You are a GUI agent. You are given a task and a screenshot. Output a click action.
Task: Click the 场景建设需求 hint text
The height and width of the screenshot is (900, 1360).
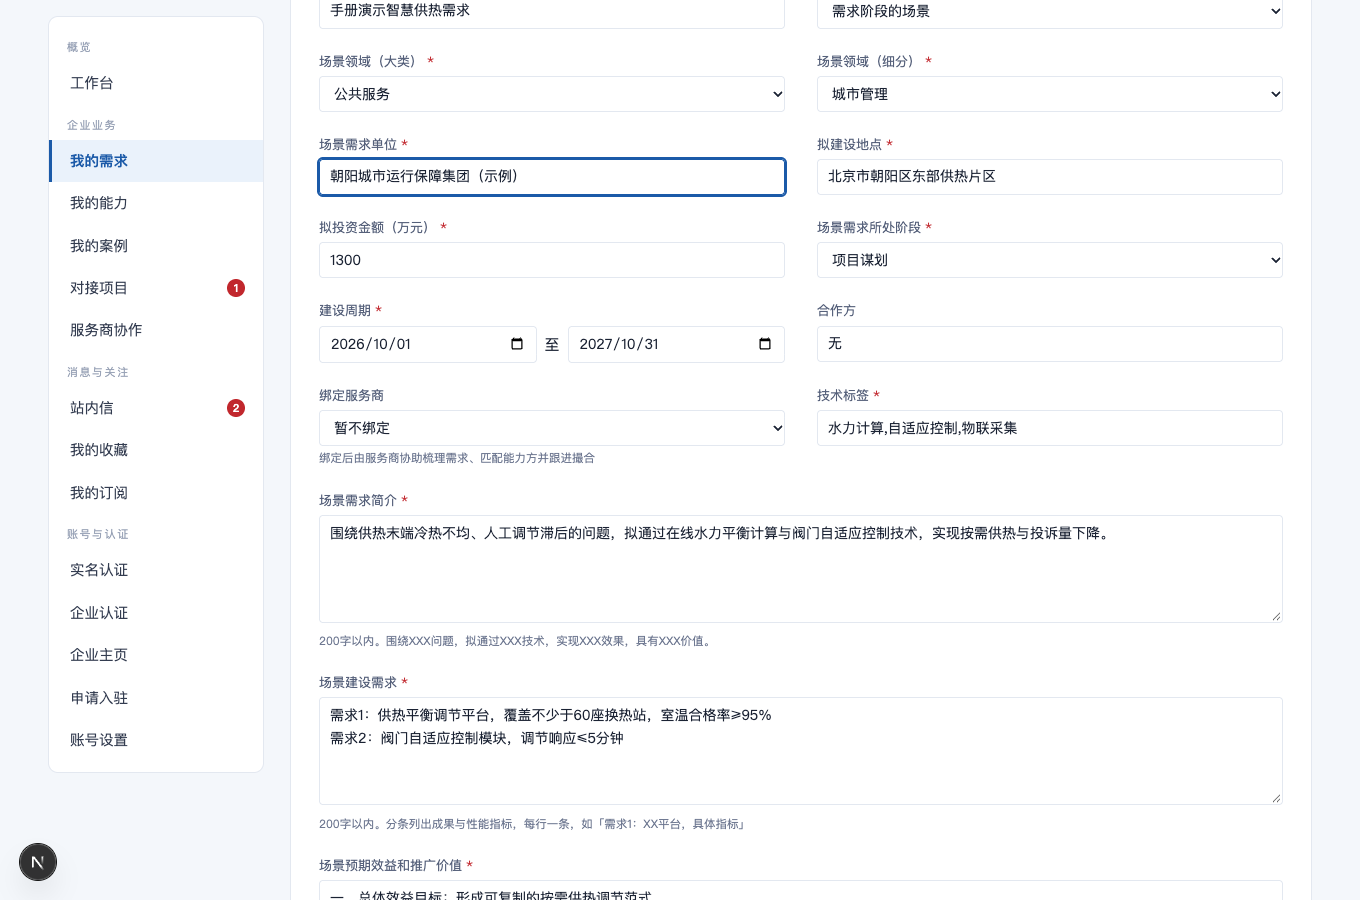(x=533, y=824)
